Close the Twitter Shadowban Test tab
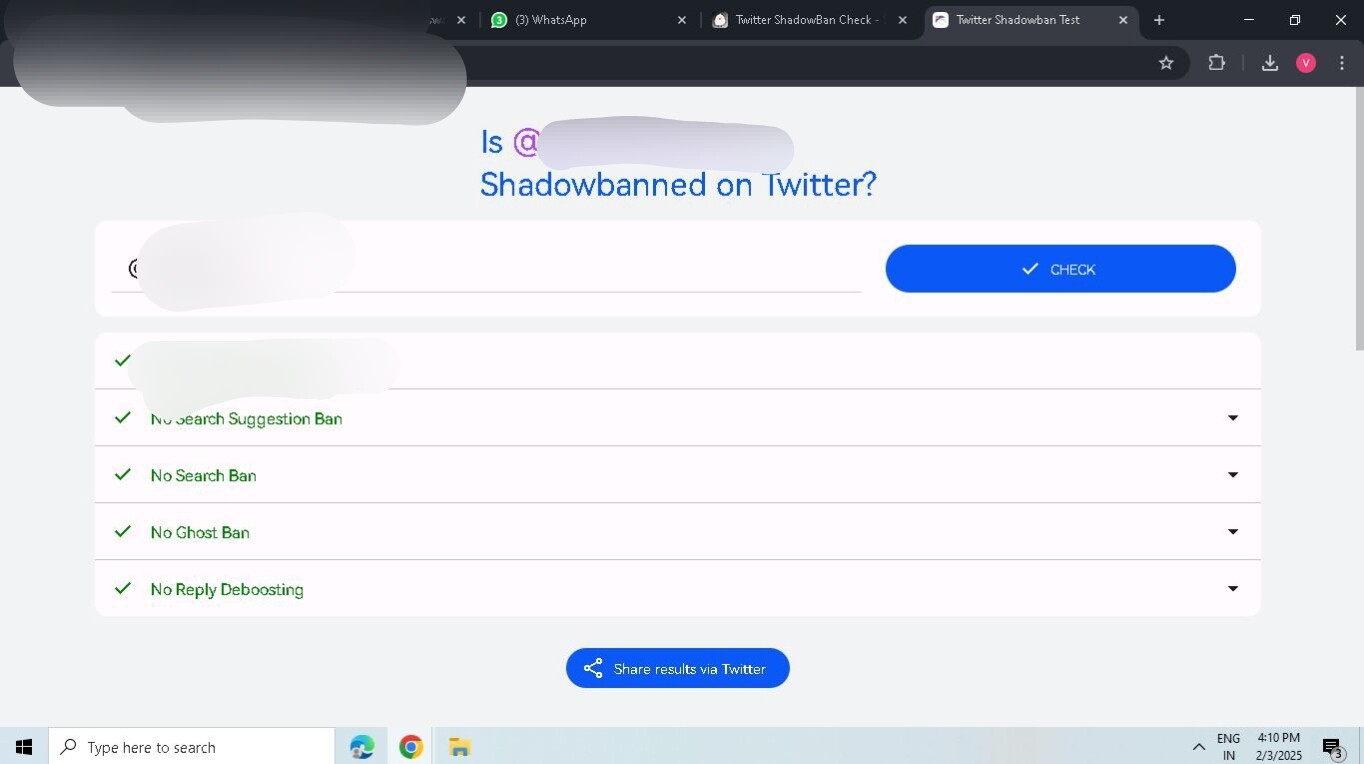Image resolution: width=1364 pixels, height=764 pixels. pyautogui.click(x=1123, y=20)
